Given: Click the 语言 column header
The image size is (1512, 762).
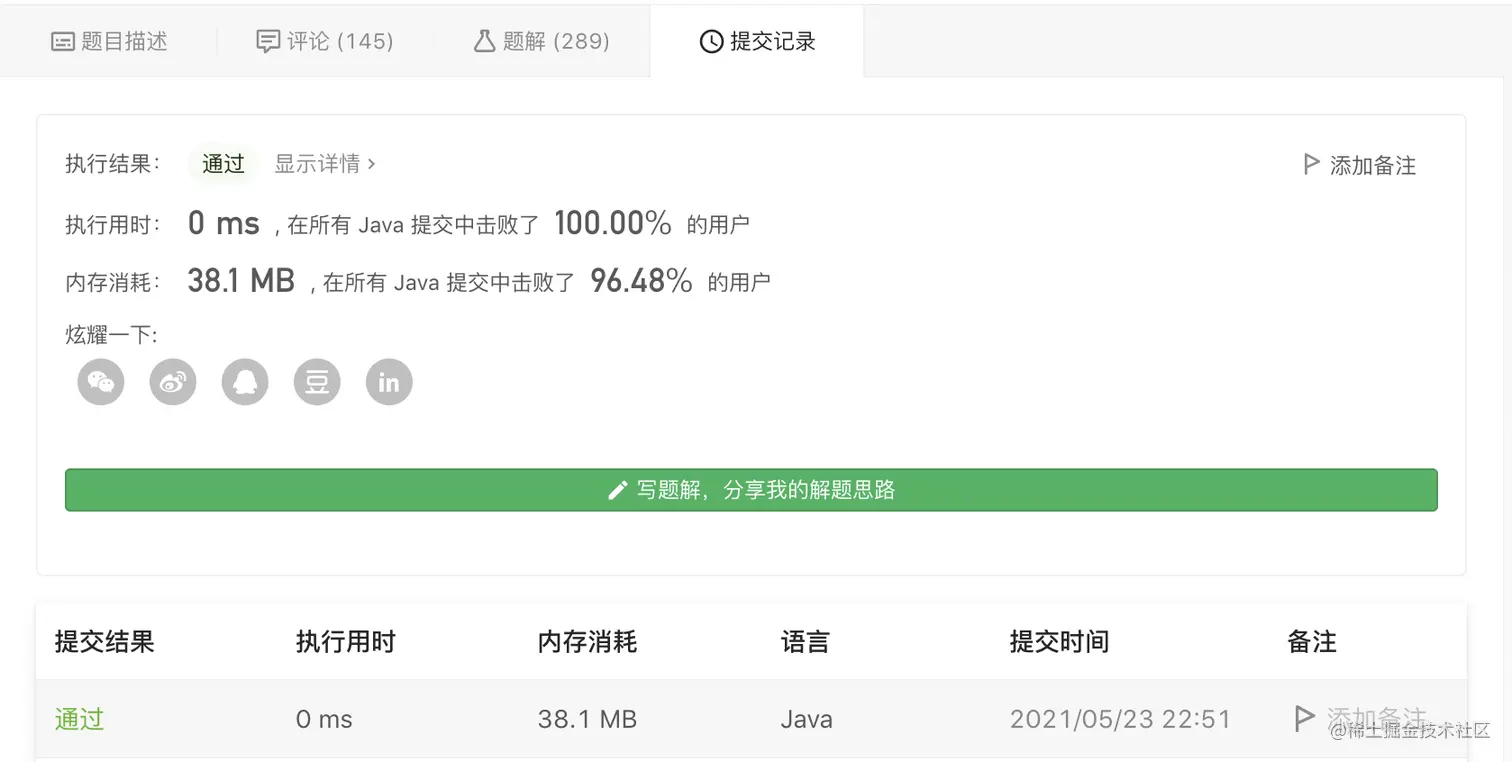Looking at the screenshot, I should (805, 642).
